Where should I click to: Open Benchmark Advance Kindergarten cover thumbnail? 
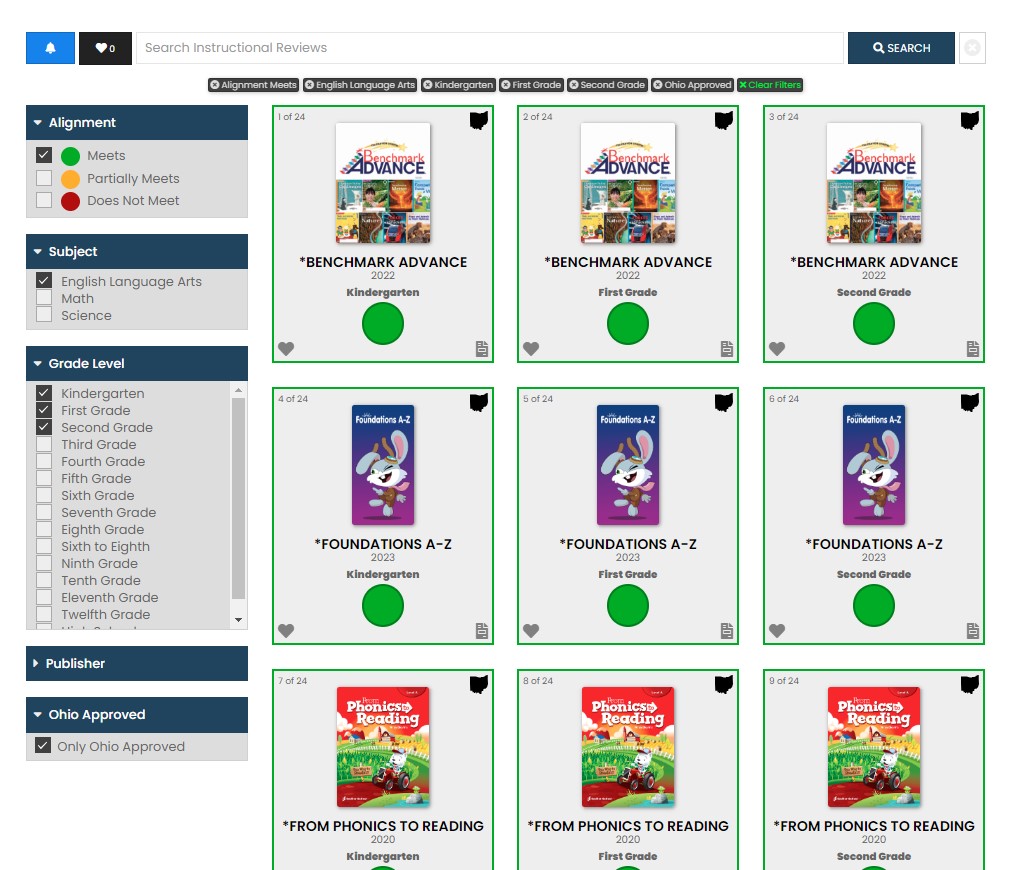[383, 183]
